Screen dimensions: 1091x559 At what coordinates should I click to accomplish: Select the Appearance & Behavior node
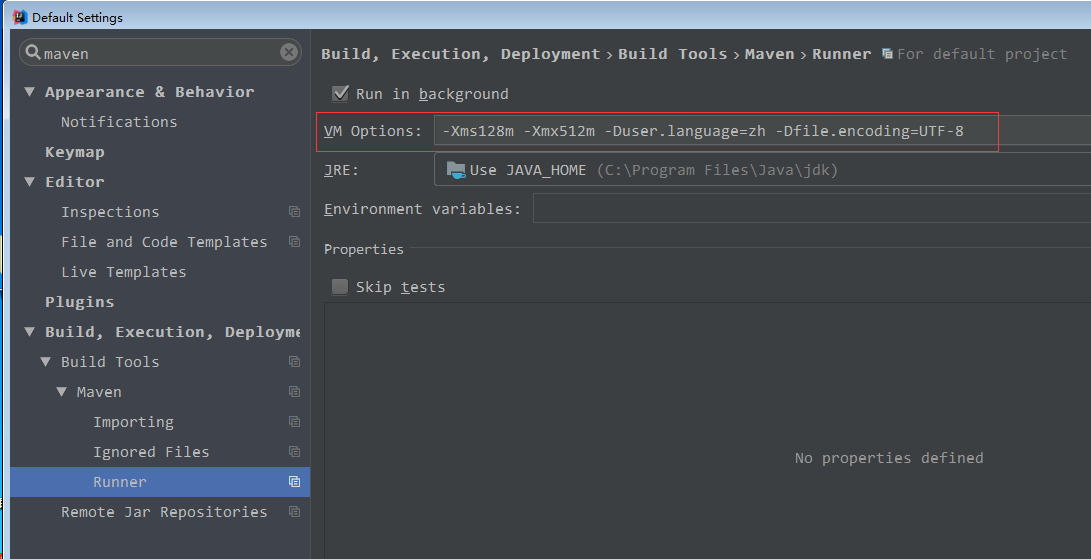pos(150,92)
